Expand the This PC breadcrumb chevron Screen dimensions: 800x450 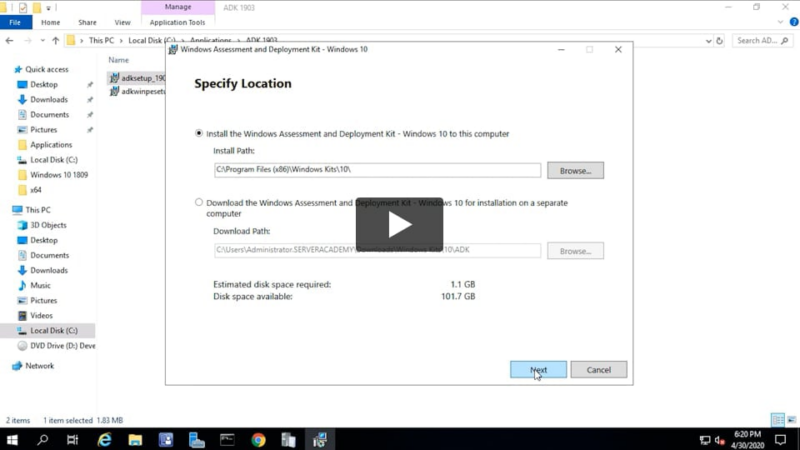pos(82,41)
